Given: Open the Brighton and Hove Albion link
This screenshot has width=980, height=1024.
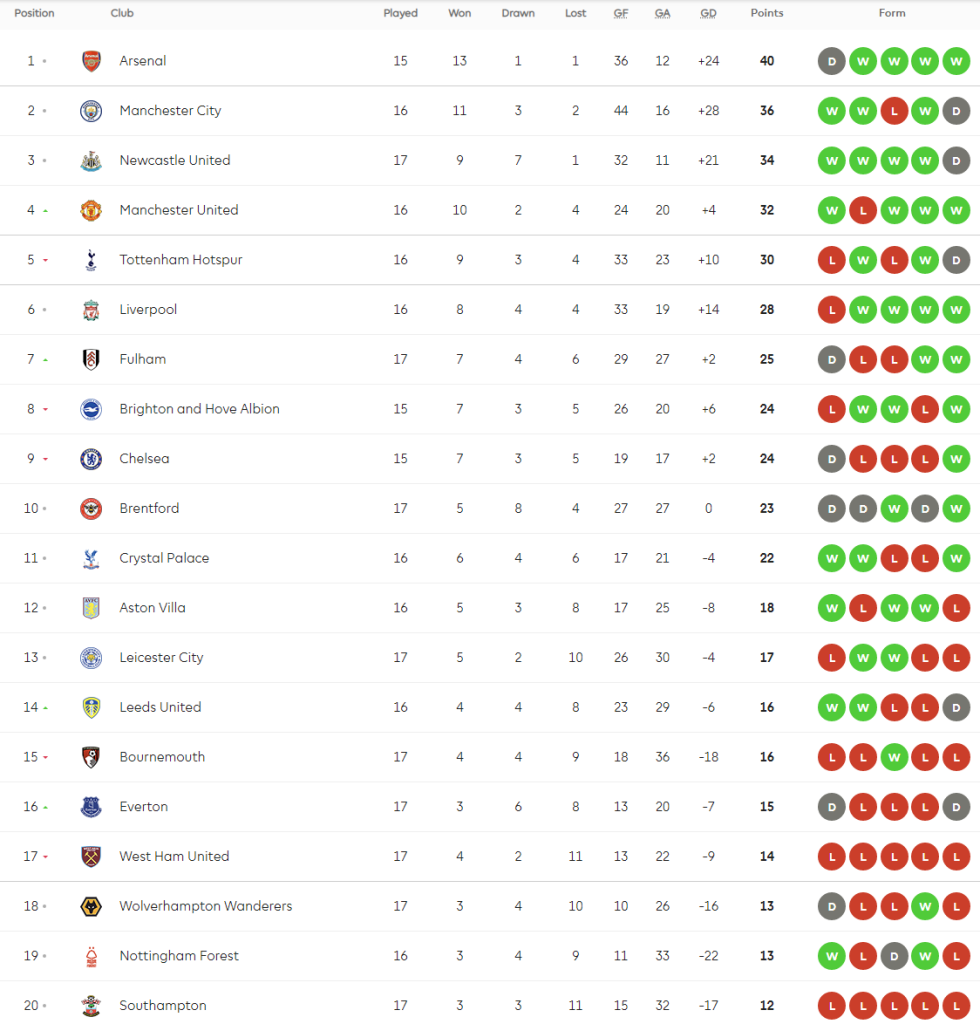Looking at the screenshot, I should tap(199, 409).
